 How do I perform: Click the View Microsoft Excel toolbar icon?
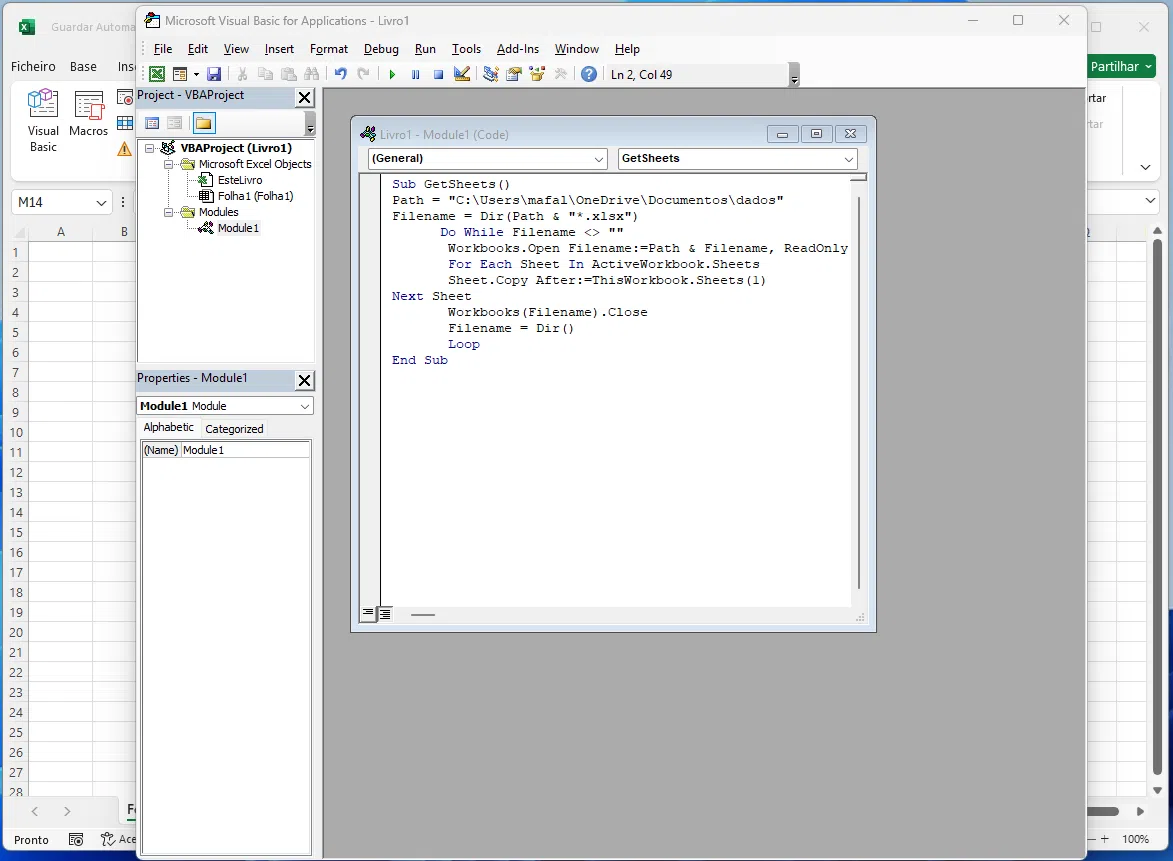coord(157,74)
